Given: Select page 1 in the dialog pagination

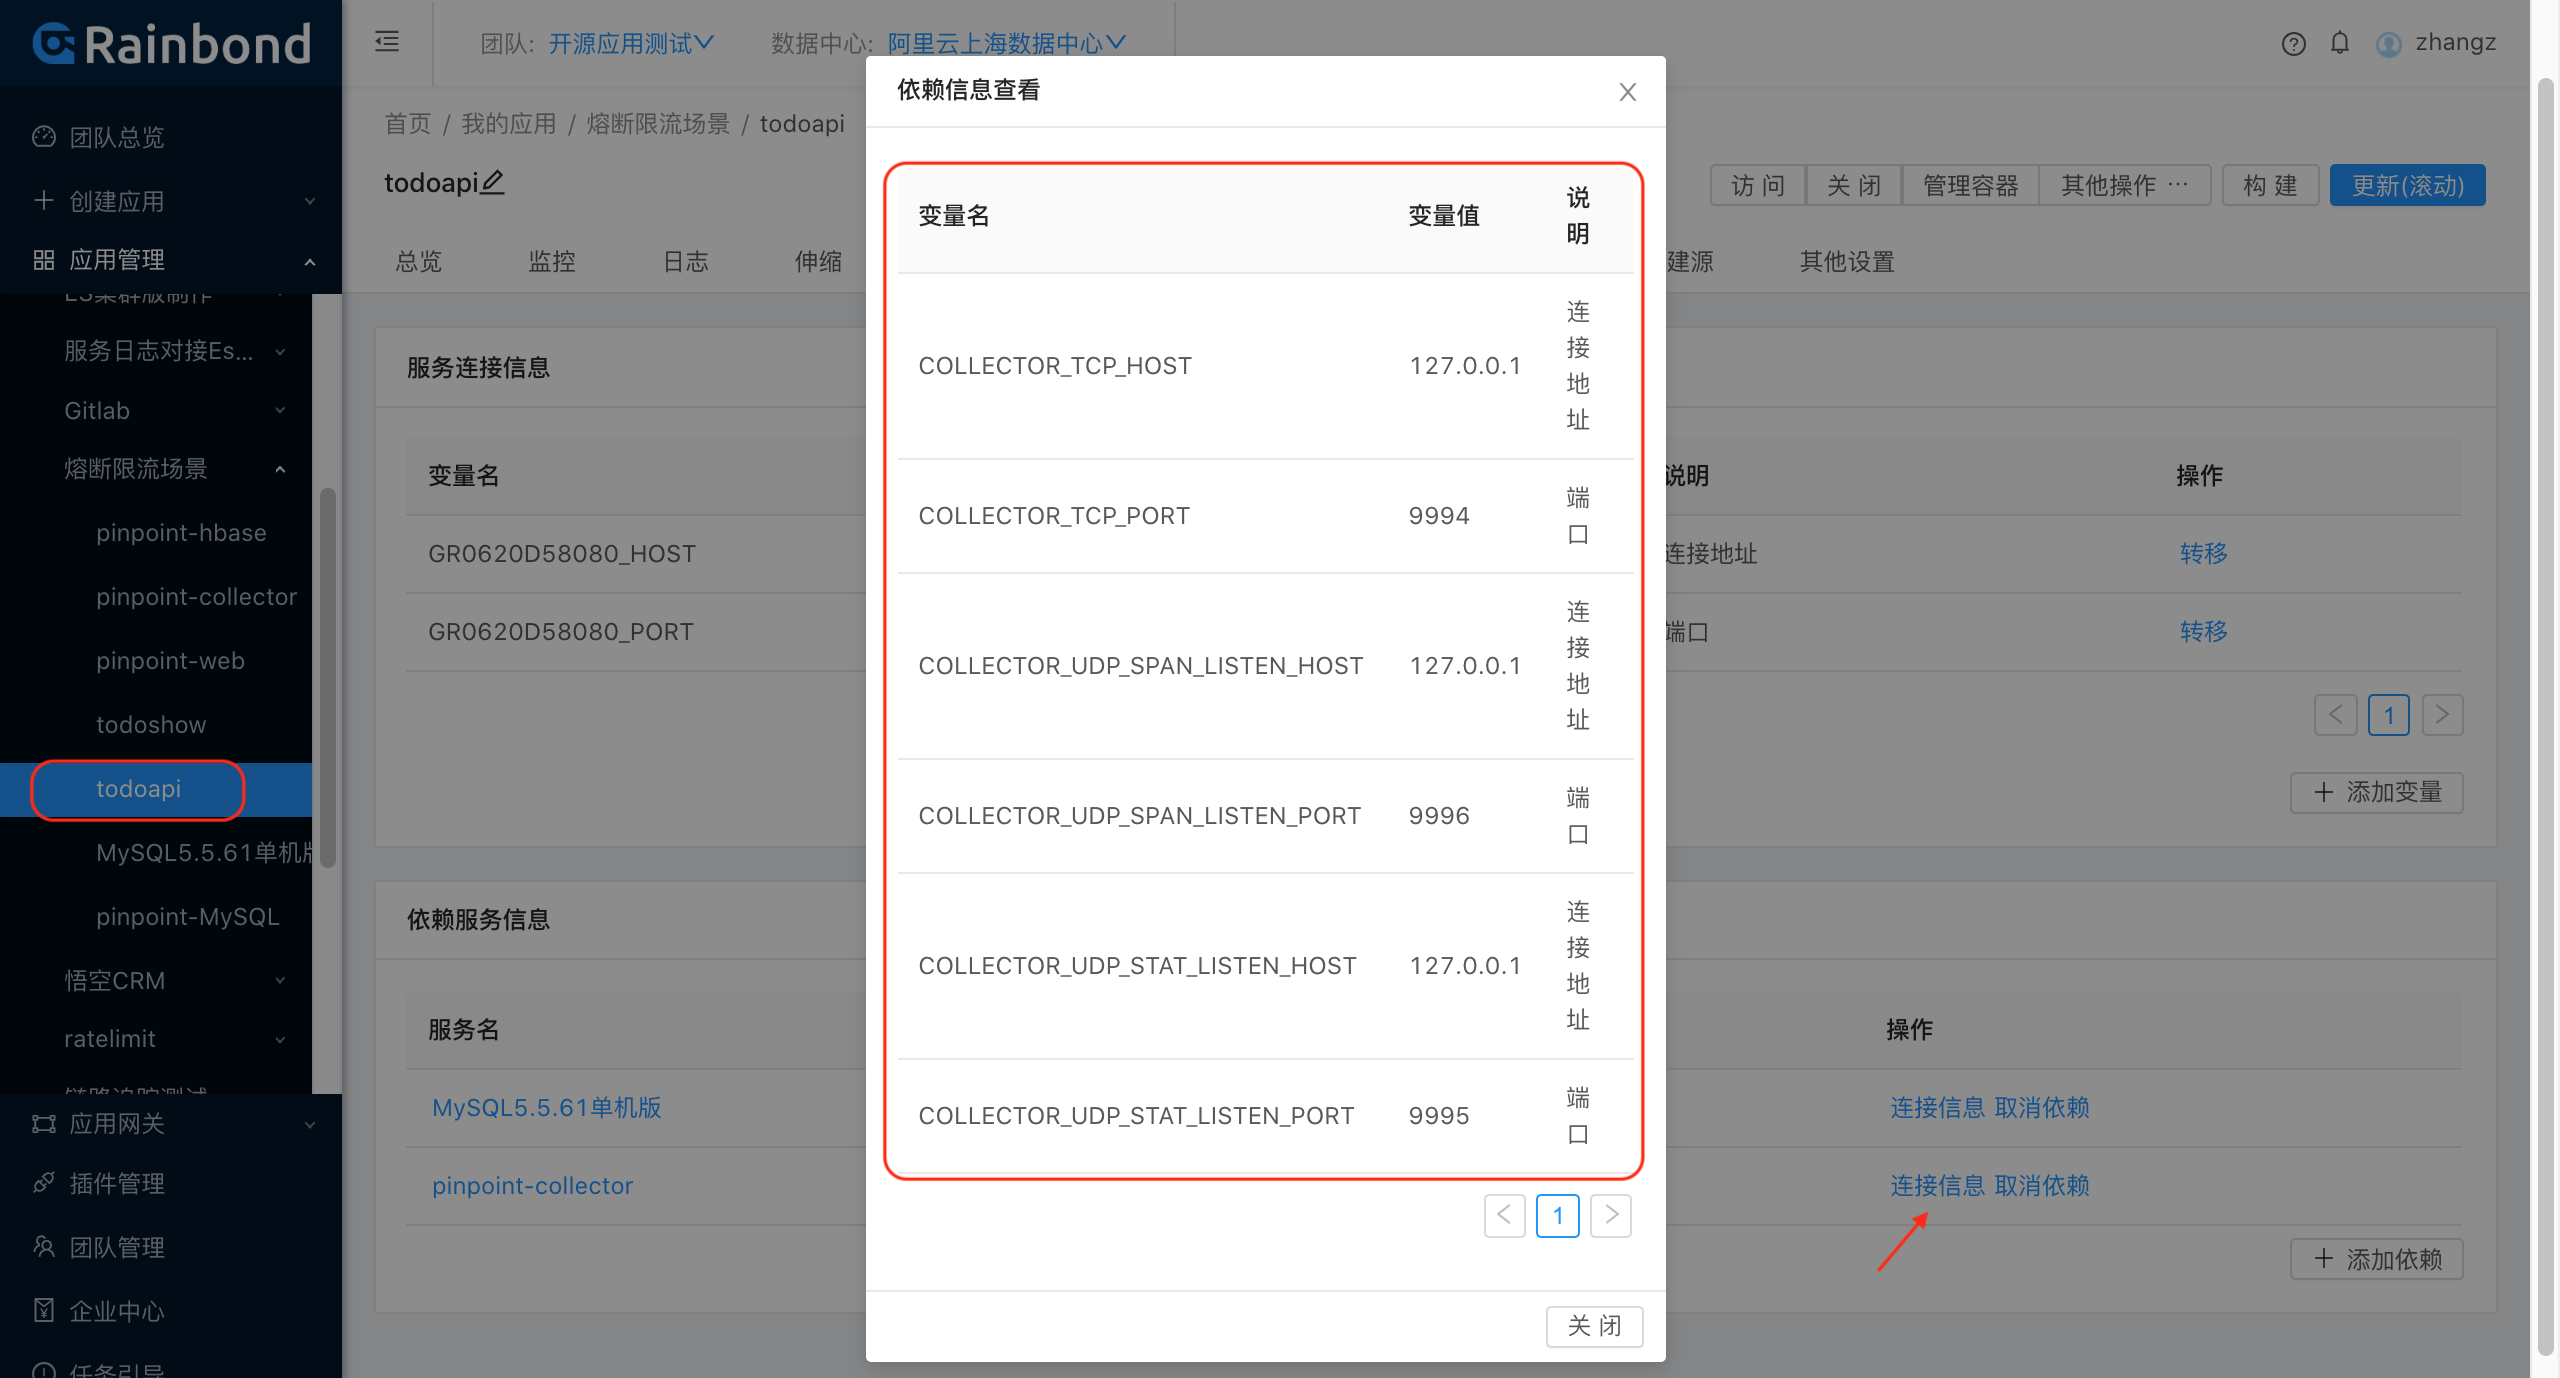Looking at the screenshot, I should 1558,1216.
